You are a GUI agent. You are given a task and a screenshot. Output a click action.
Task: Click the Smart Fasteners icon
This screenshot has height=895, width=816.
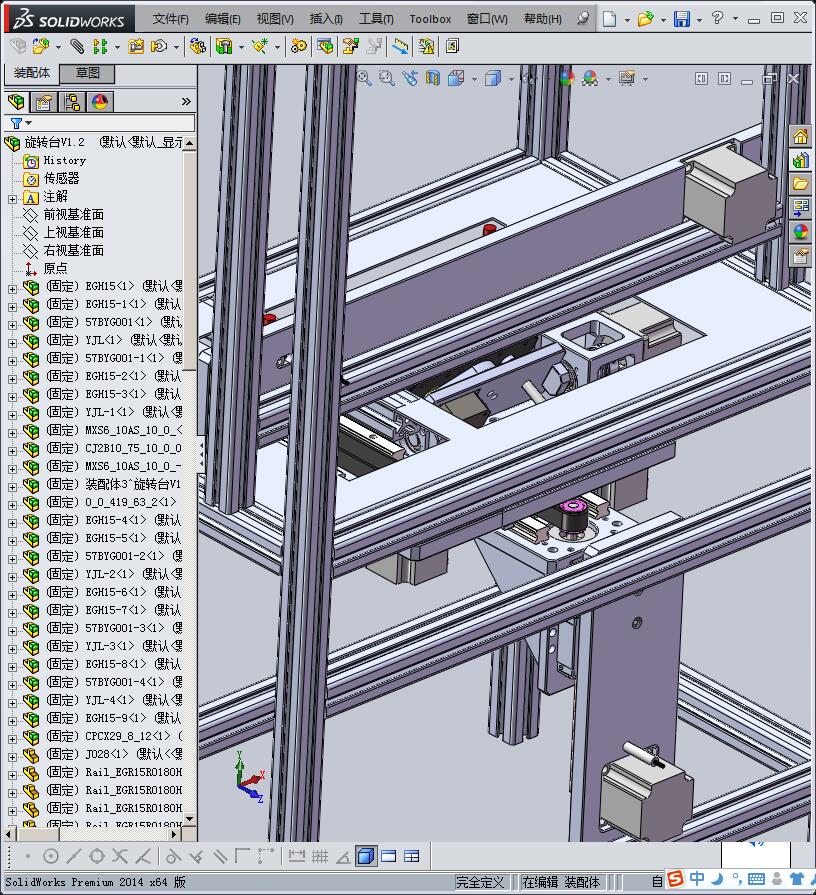pos(136,46)
